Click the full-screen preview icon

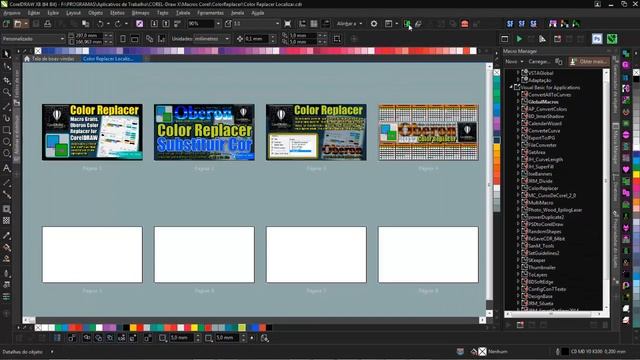tap(287, 24)
